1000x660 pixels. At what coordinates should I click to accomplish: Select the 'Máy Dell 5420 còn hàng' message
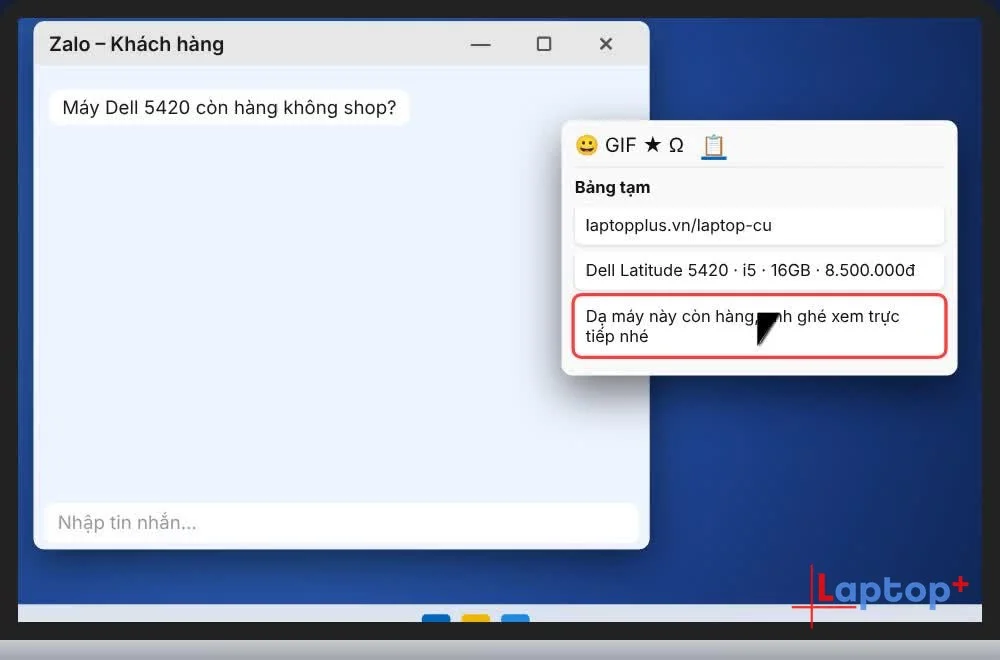(229, 108)
